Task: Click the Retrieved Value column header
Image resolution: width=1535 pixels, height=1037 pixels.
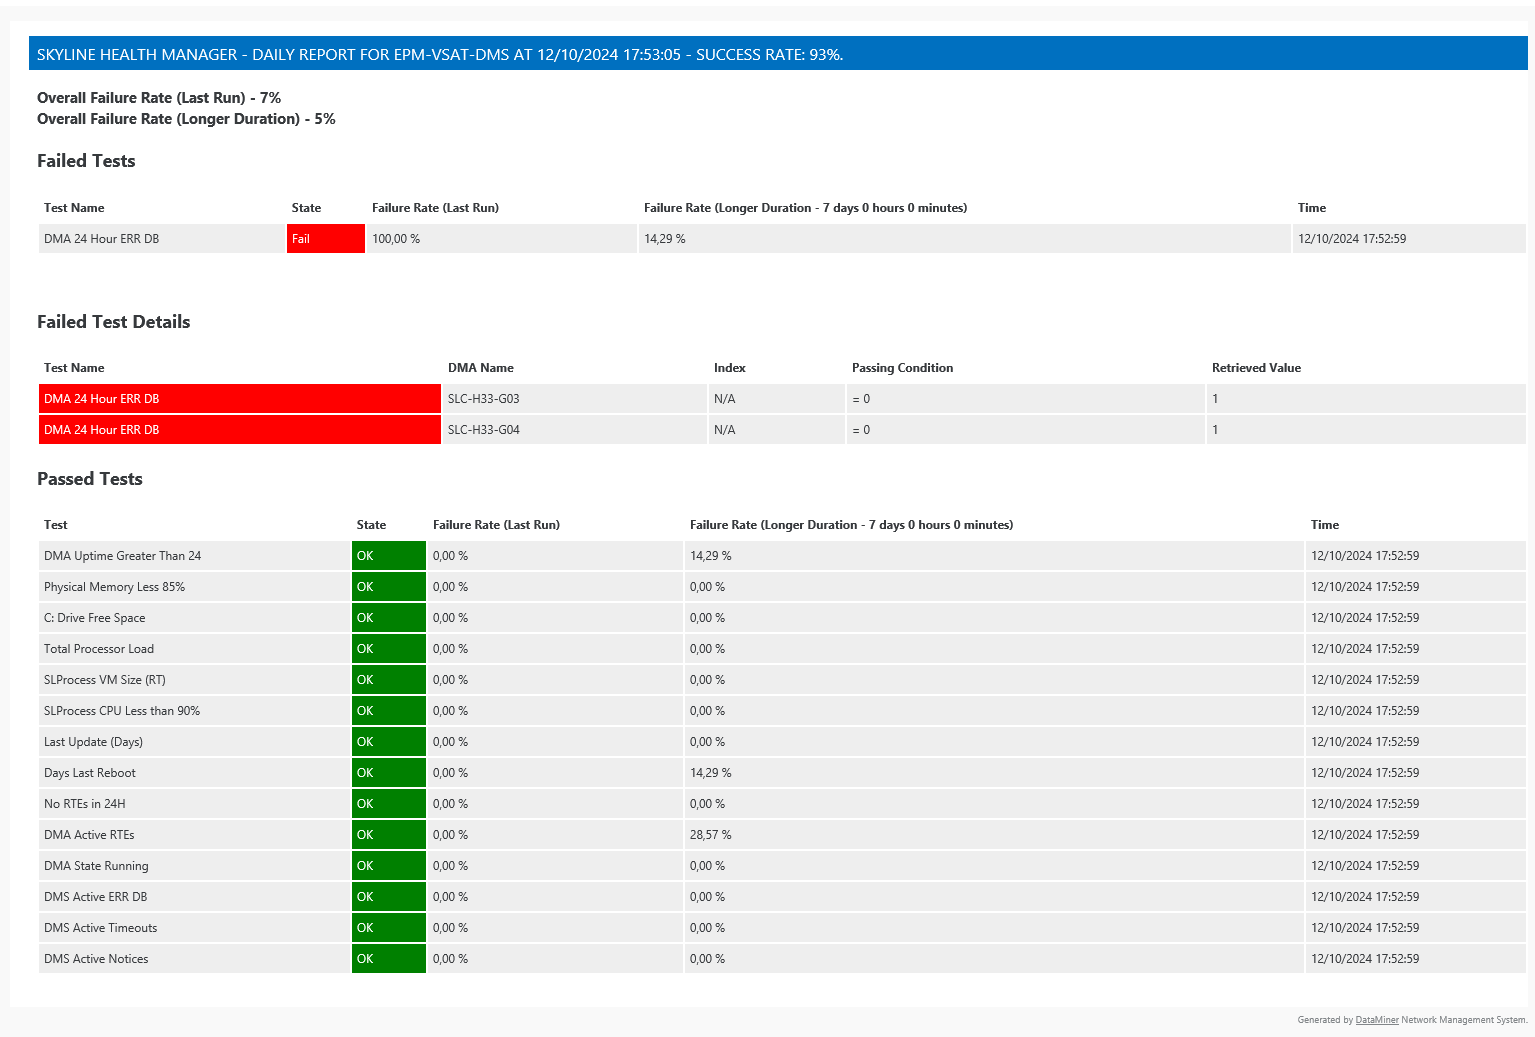Action: 1256,368
